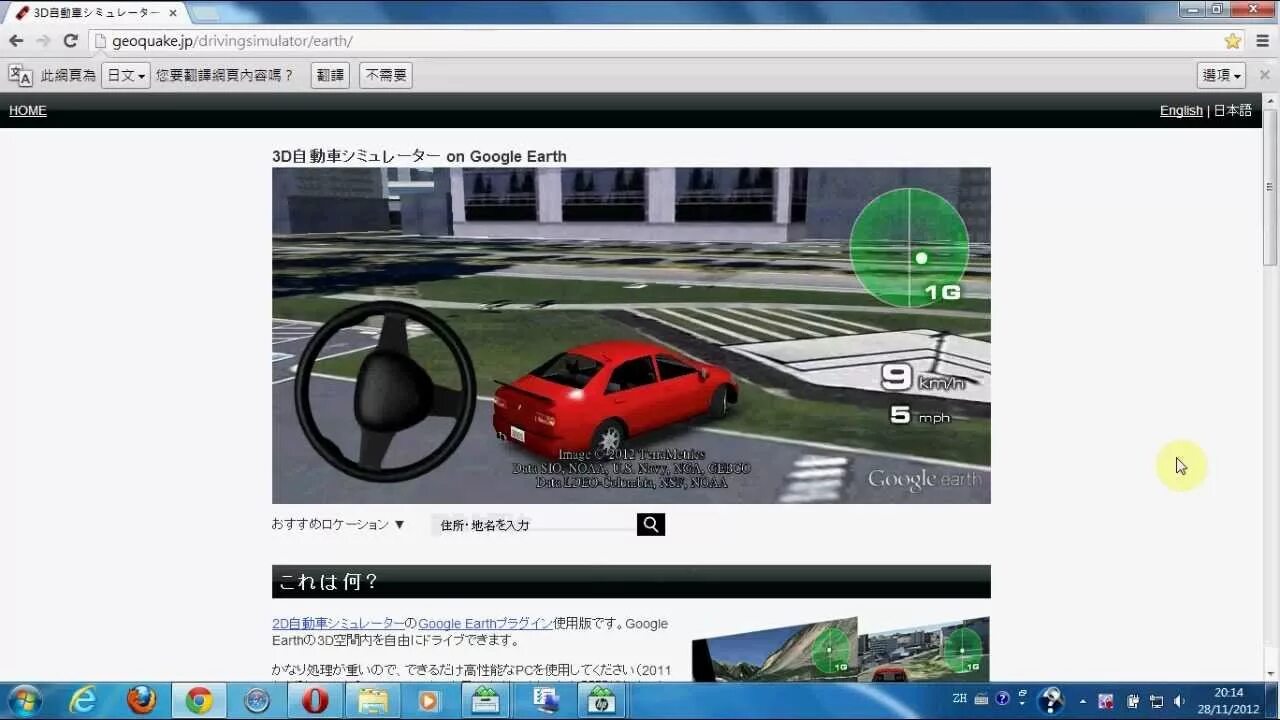
Task: Click the document-and-monitor taskbar icon
Action: click(x=545, y=701)
